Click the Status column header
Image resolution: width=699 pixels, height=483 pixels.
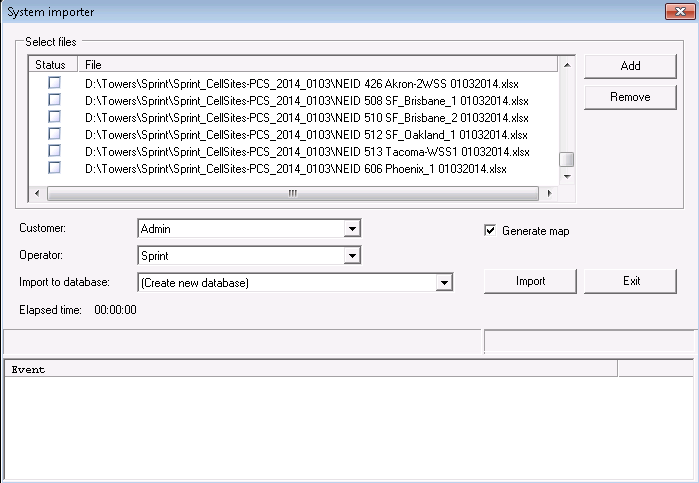[50, 65]
